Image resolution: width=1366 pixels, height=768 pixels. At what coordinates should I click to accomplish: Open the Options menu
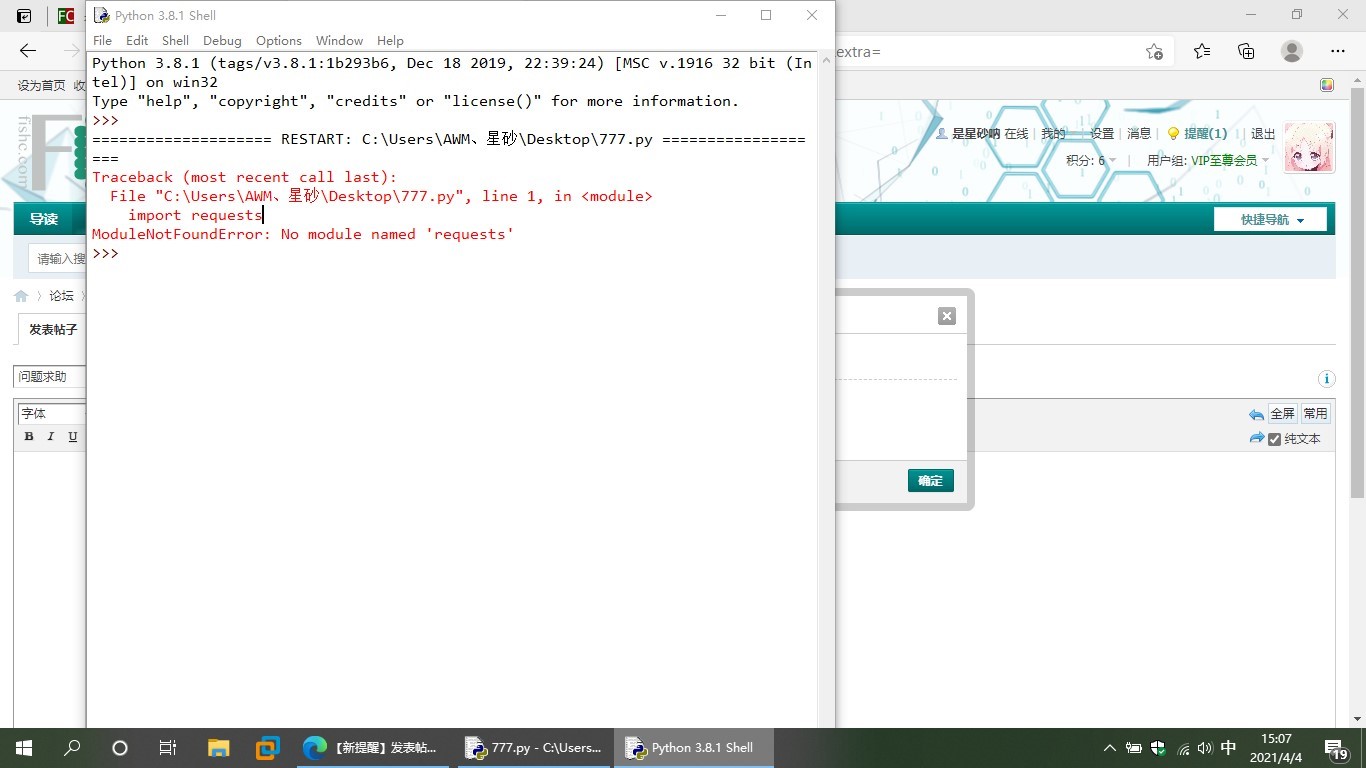(x=278, y=40)
